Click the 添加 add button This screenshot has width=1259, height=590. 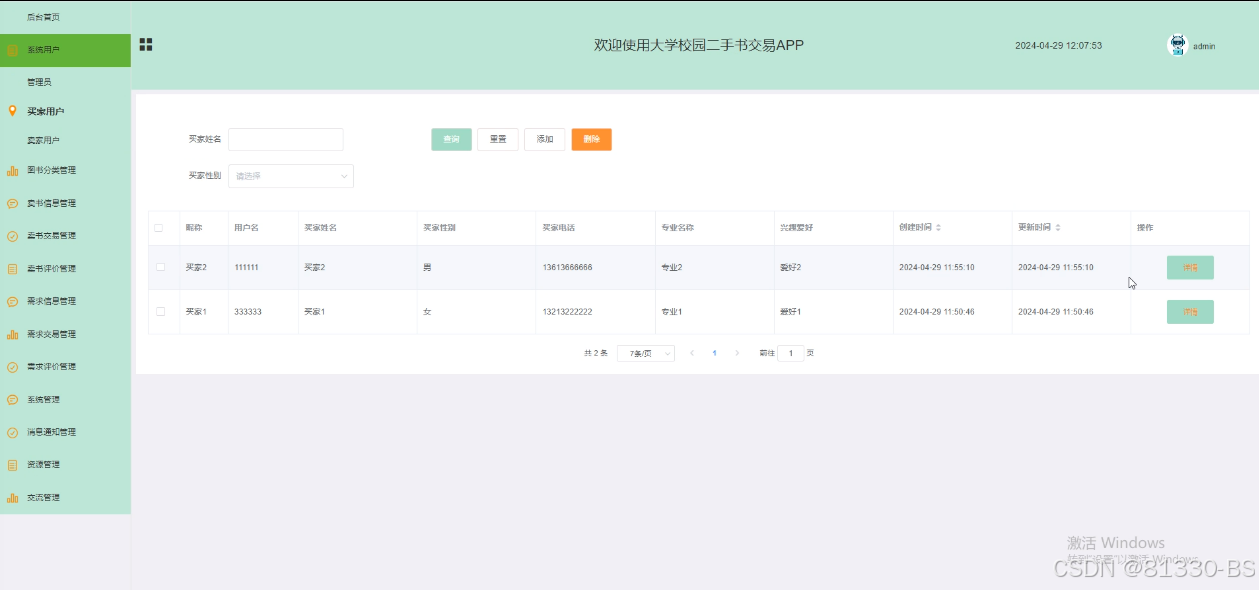tap(545, 139)
